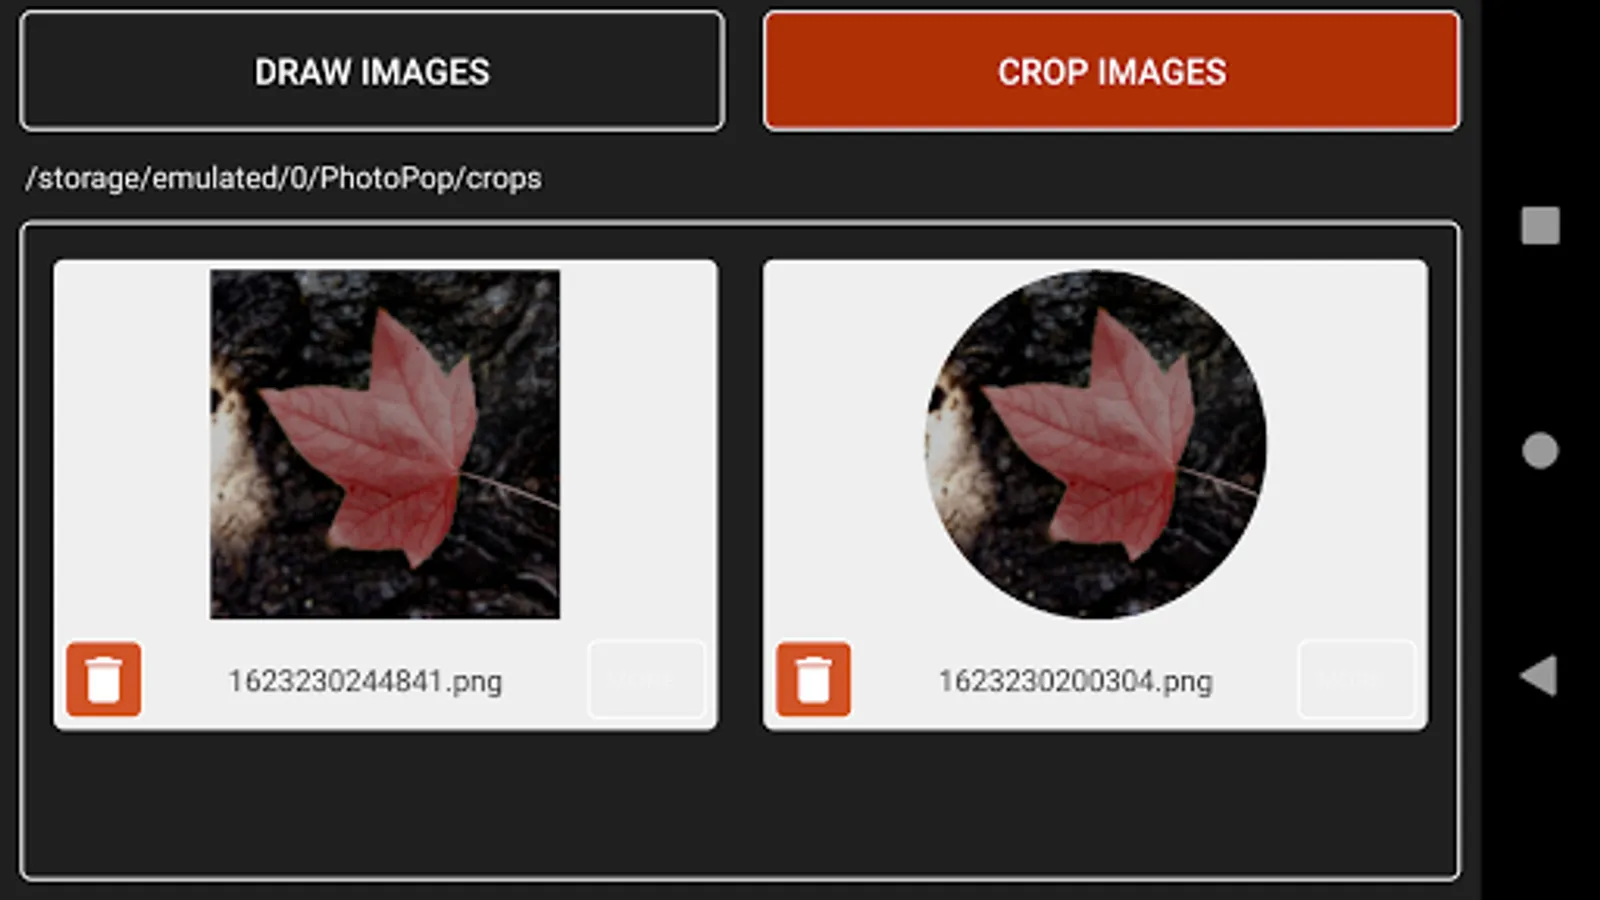Tap the dark gap between the two crop cards
The width and height of the screenshot is (1600, 900).
click(740, 495)
